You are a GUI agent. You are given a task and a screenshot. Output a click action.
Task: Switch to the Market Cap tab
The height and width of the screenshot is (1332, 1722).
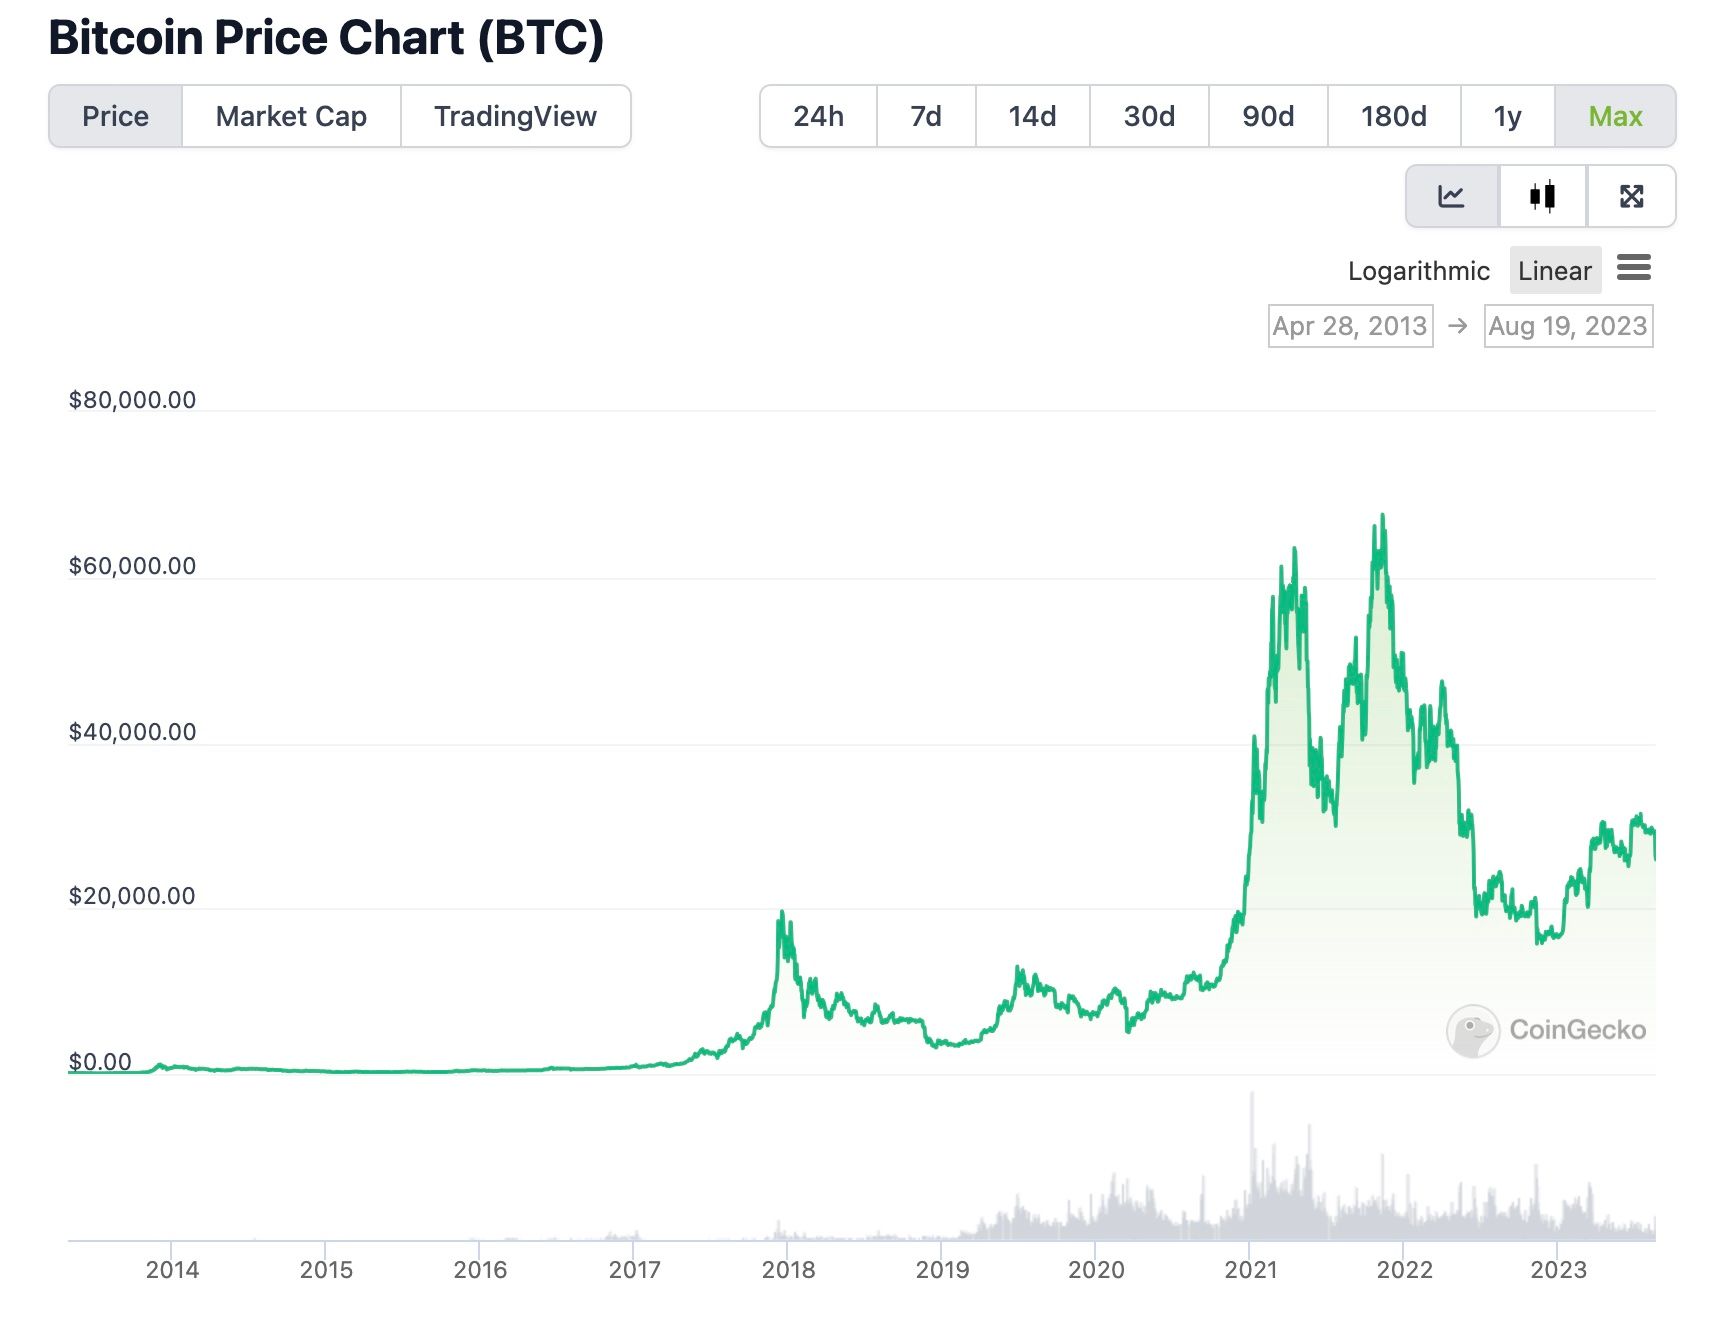291,117
